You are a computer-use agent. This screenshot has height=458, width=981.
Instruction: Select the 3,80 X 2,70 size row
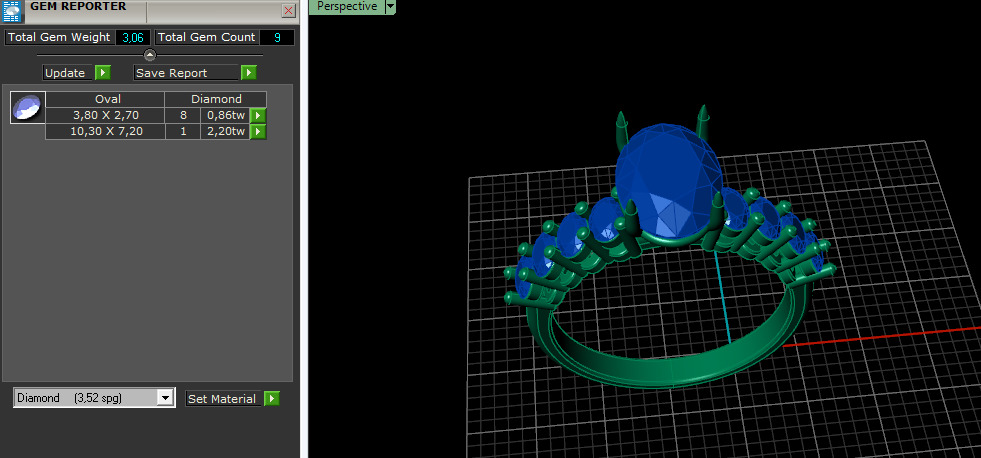(105, 115)
